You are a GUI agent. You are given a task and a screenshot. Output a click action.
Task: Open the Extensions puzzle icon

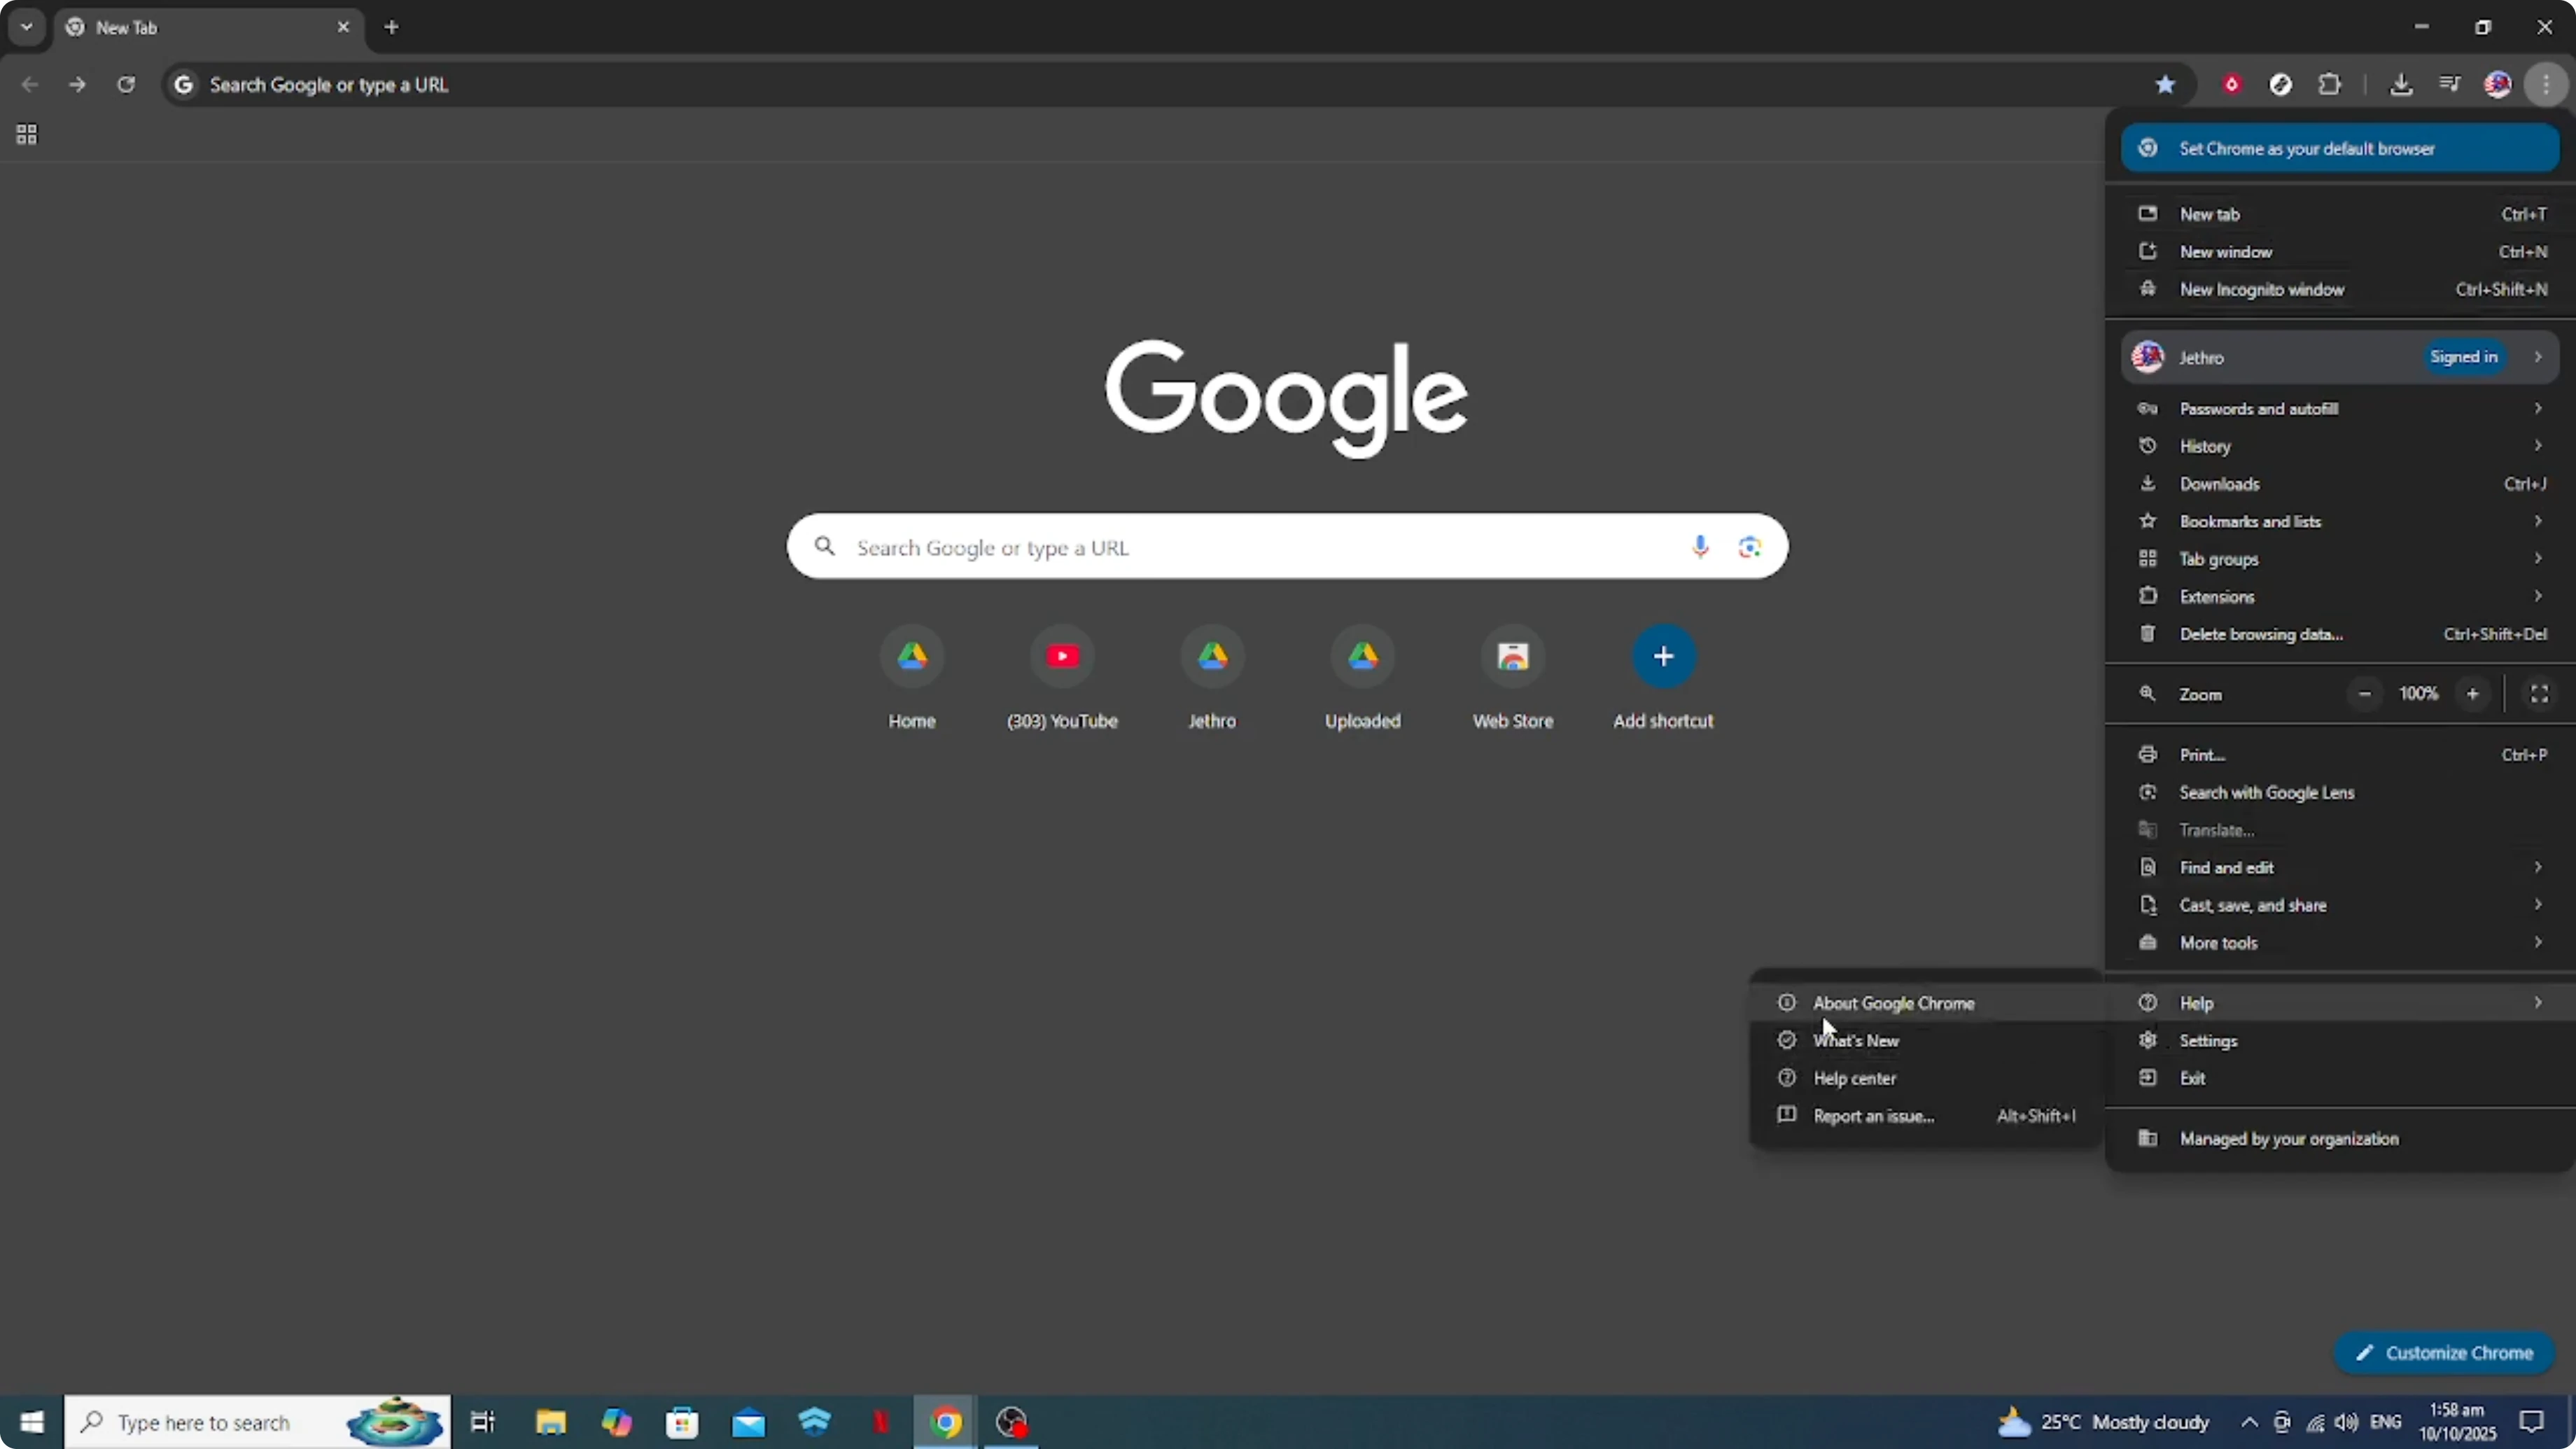click(2330, 84)
